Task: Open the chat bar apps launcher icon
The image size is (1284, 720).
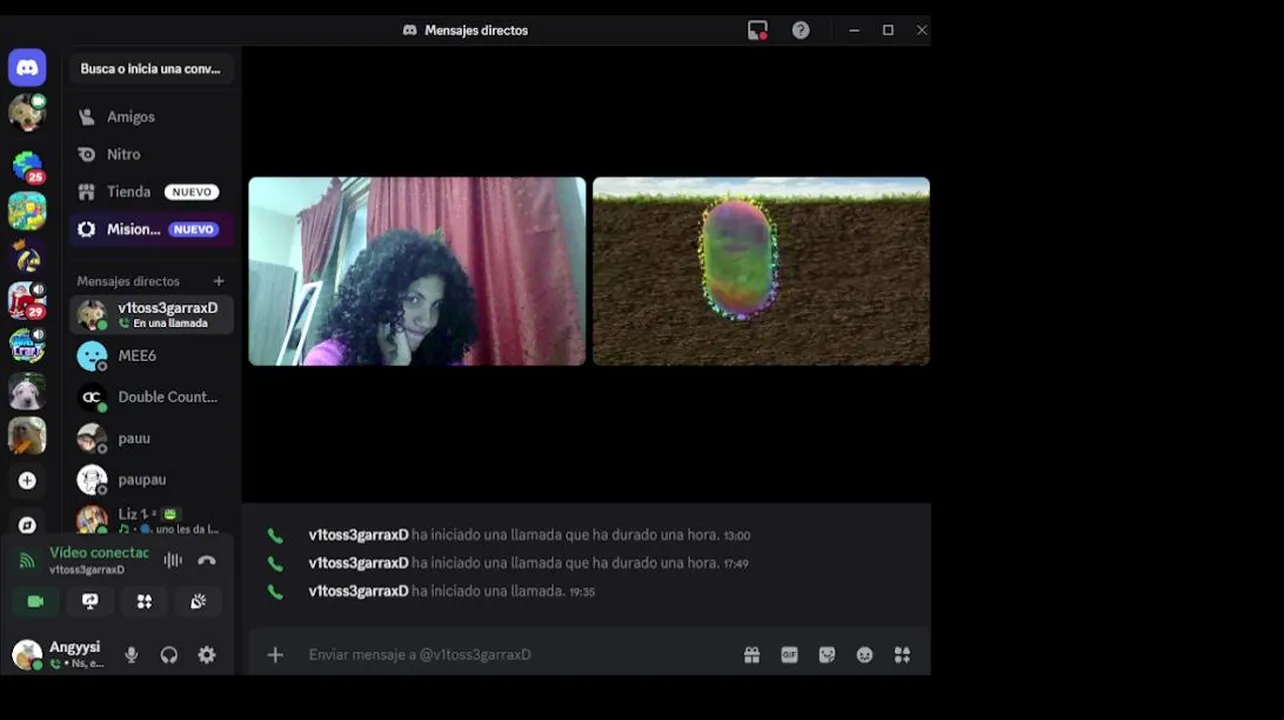Action: [x=902, y=655]
